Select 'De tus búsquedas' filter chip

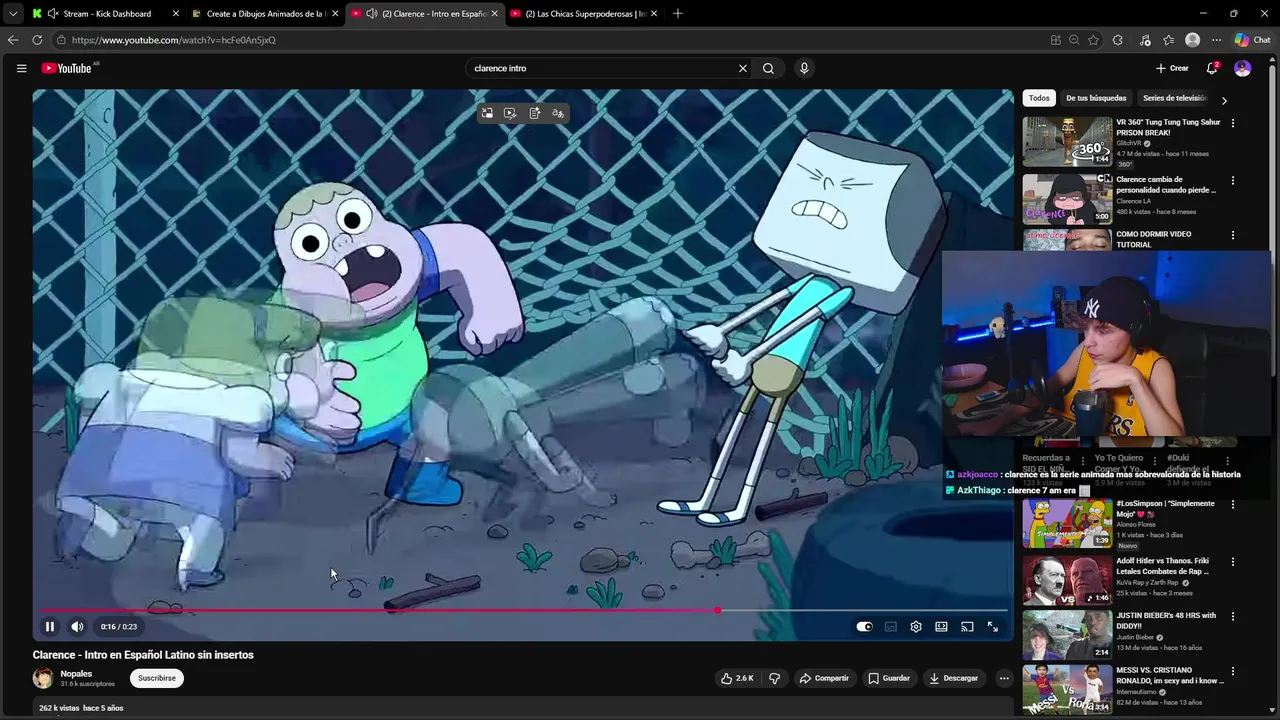click(1096, 98)
